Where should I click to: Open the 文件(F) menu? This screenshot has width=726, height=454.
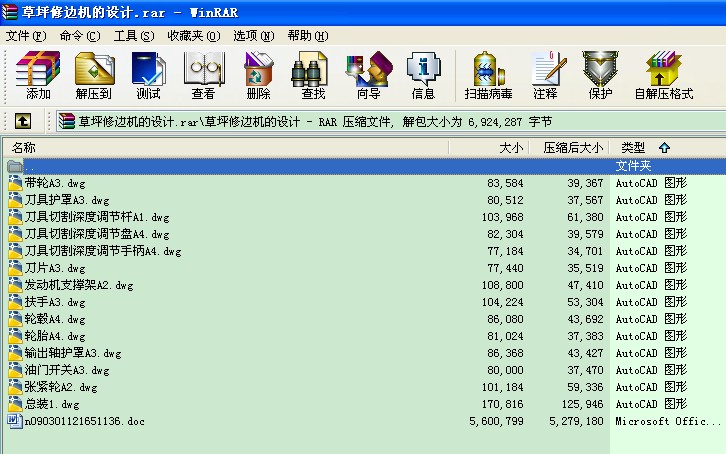click(26, 36)
